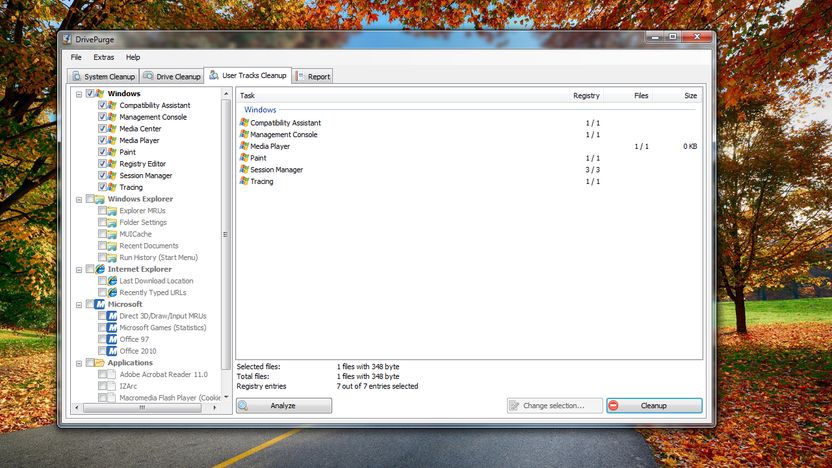Screen dimensions: 832x468
Task: Click the M icon beside Office 2010
Action: click(112, 351)
